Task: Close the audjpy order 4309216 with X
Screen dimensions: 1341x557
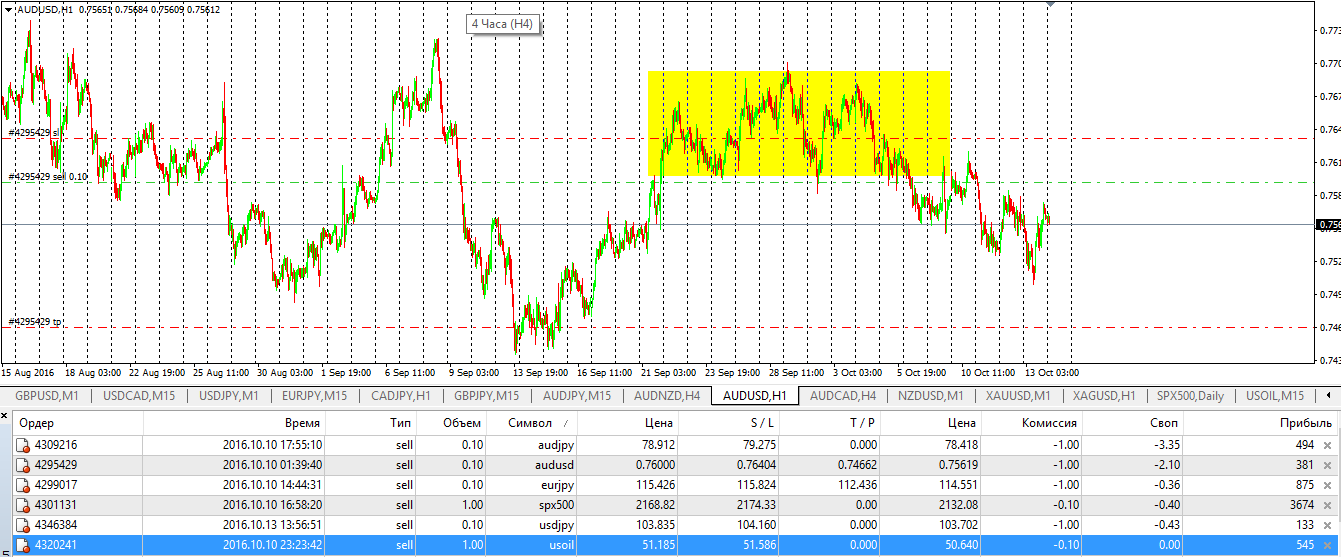Action: coord(1327,445)
